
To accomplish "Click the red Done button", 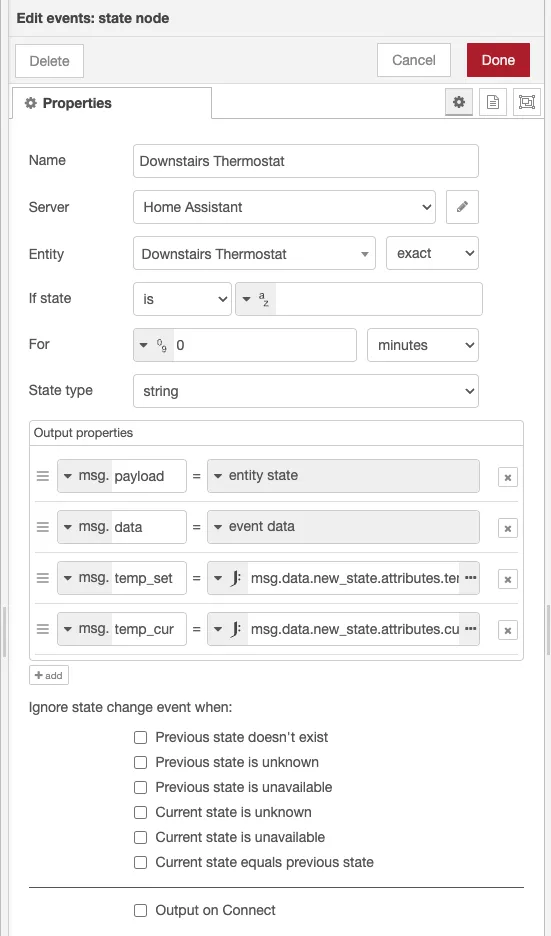I will [498, 60].
